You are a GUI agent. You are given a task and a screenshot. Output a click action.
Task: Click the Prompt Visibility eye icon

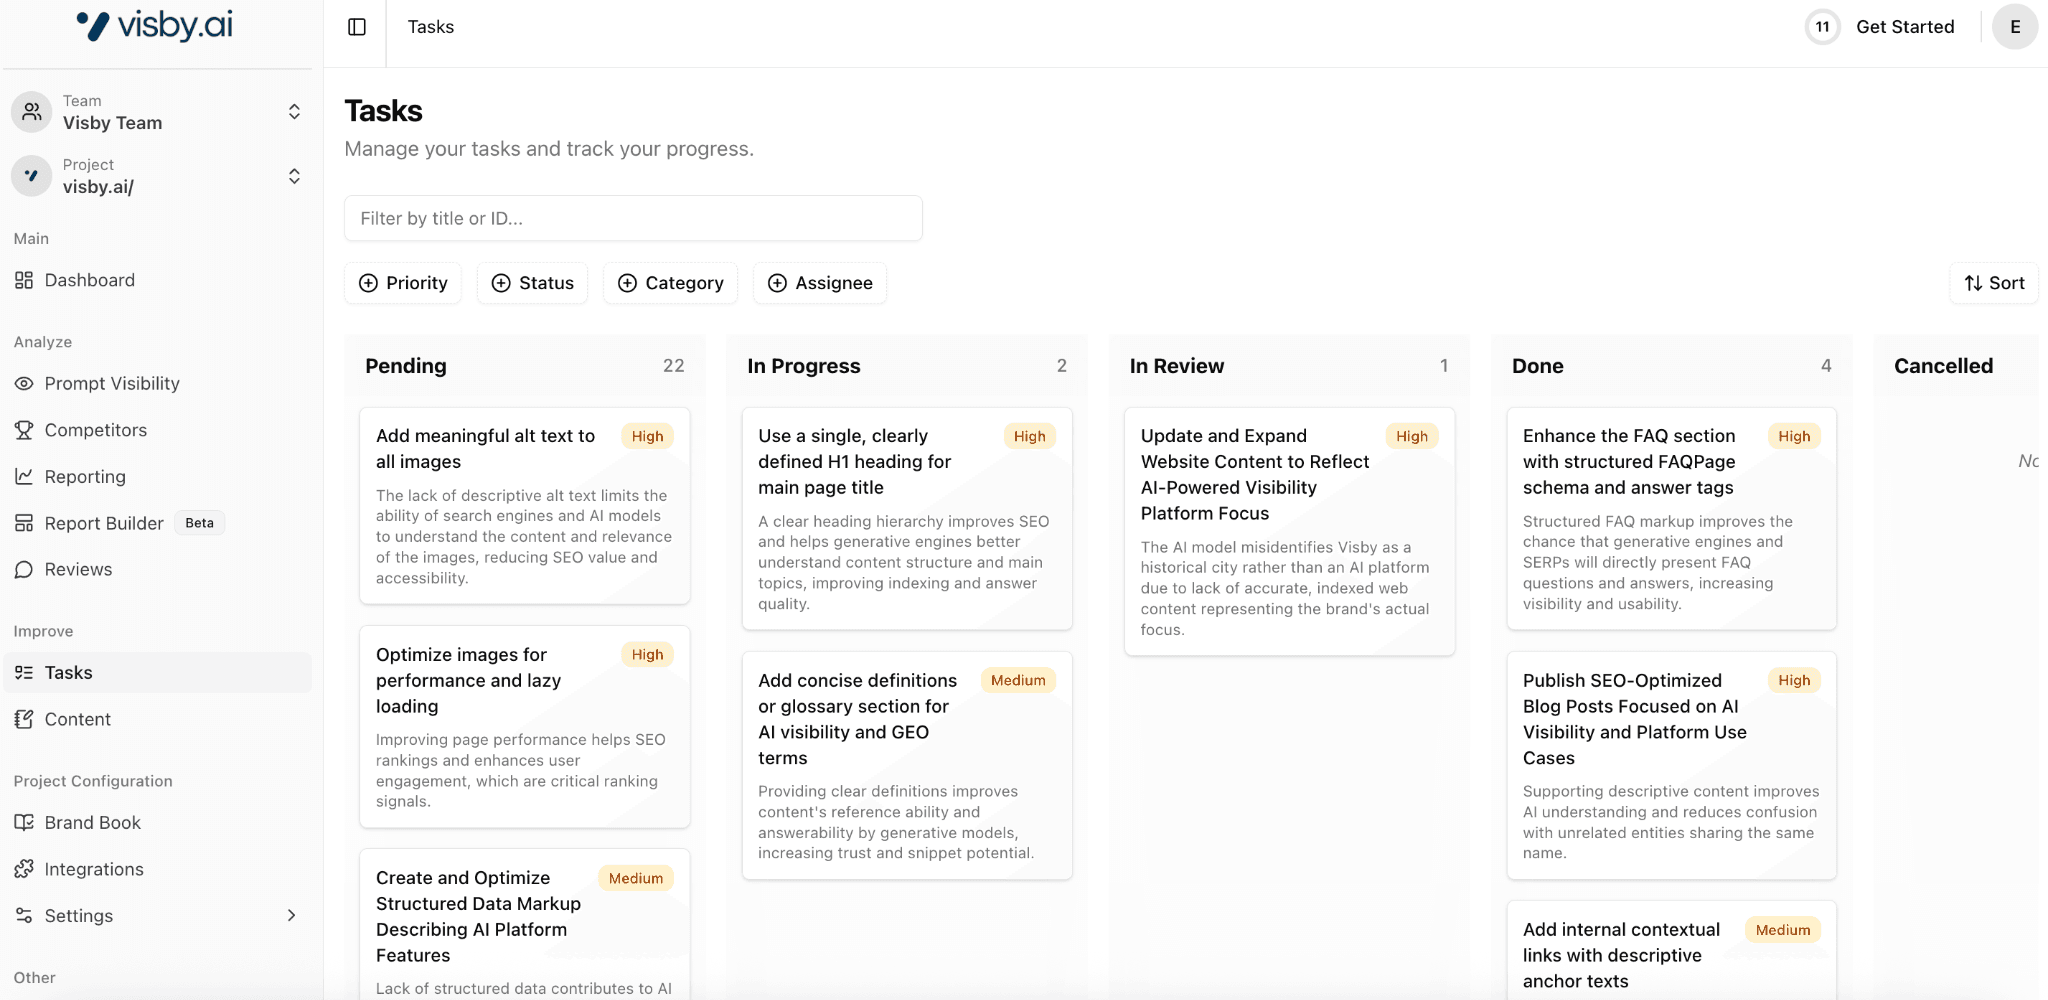click(x=24, y=383)
